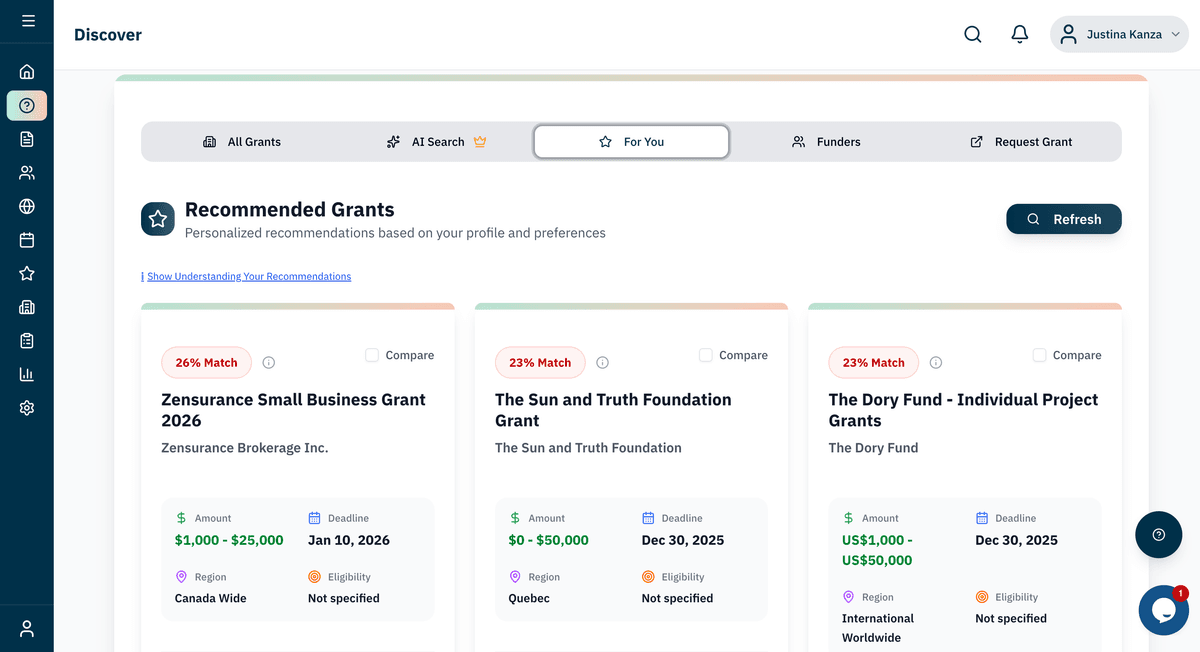Select the Globe icon in the sidebar

26,206
